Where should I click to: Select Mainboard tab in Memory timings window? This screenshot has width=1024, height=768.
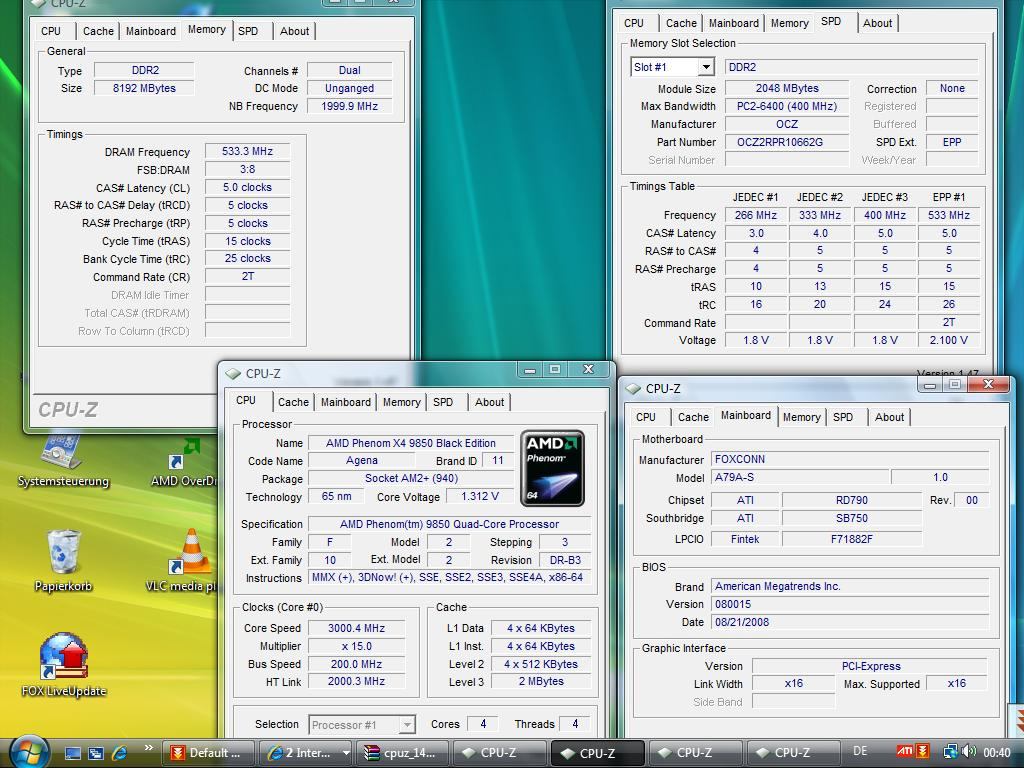point(151,31)
